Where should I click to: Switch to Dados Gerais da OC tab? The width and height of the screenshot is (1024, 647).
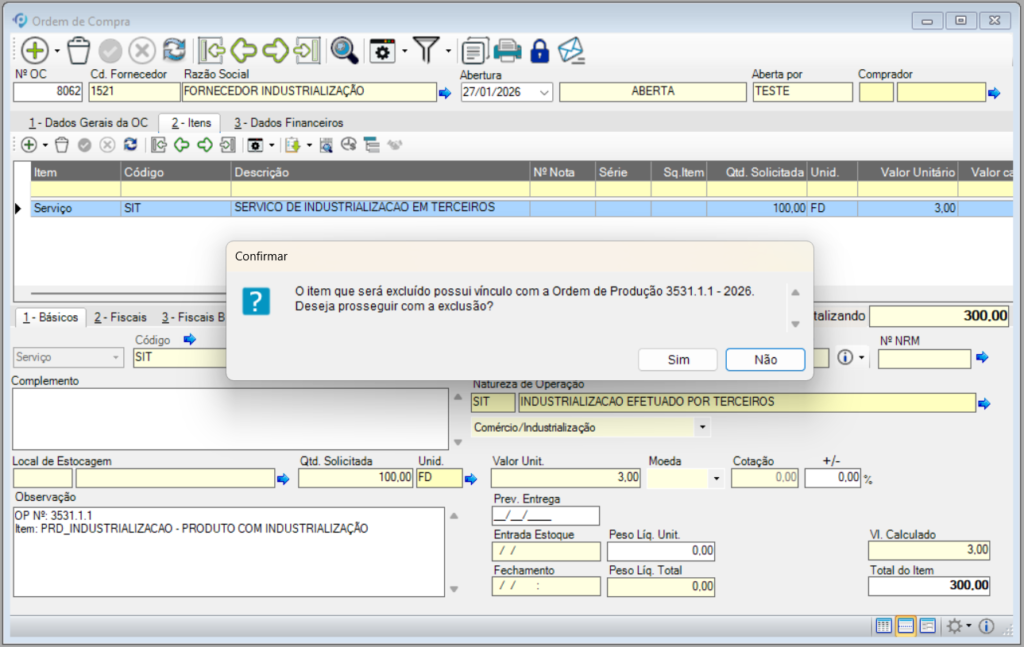(88, 123)
